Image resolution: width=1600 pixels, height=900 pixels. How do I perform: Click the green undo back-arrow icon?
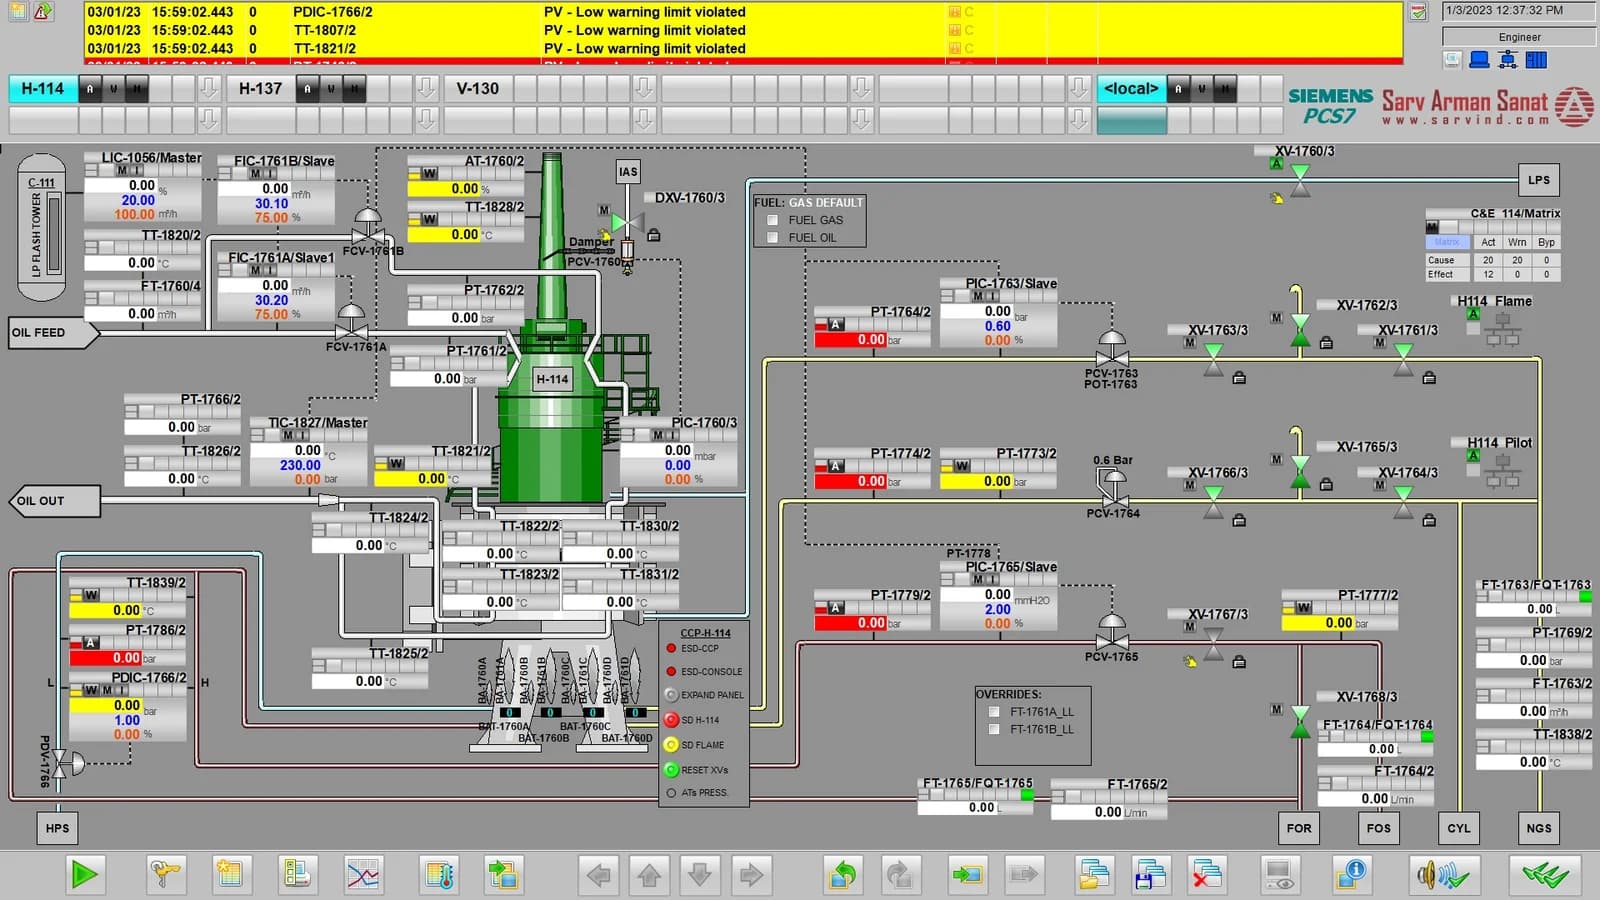click(843, 875)
